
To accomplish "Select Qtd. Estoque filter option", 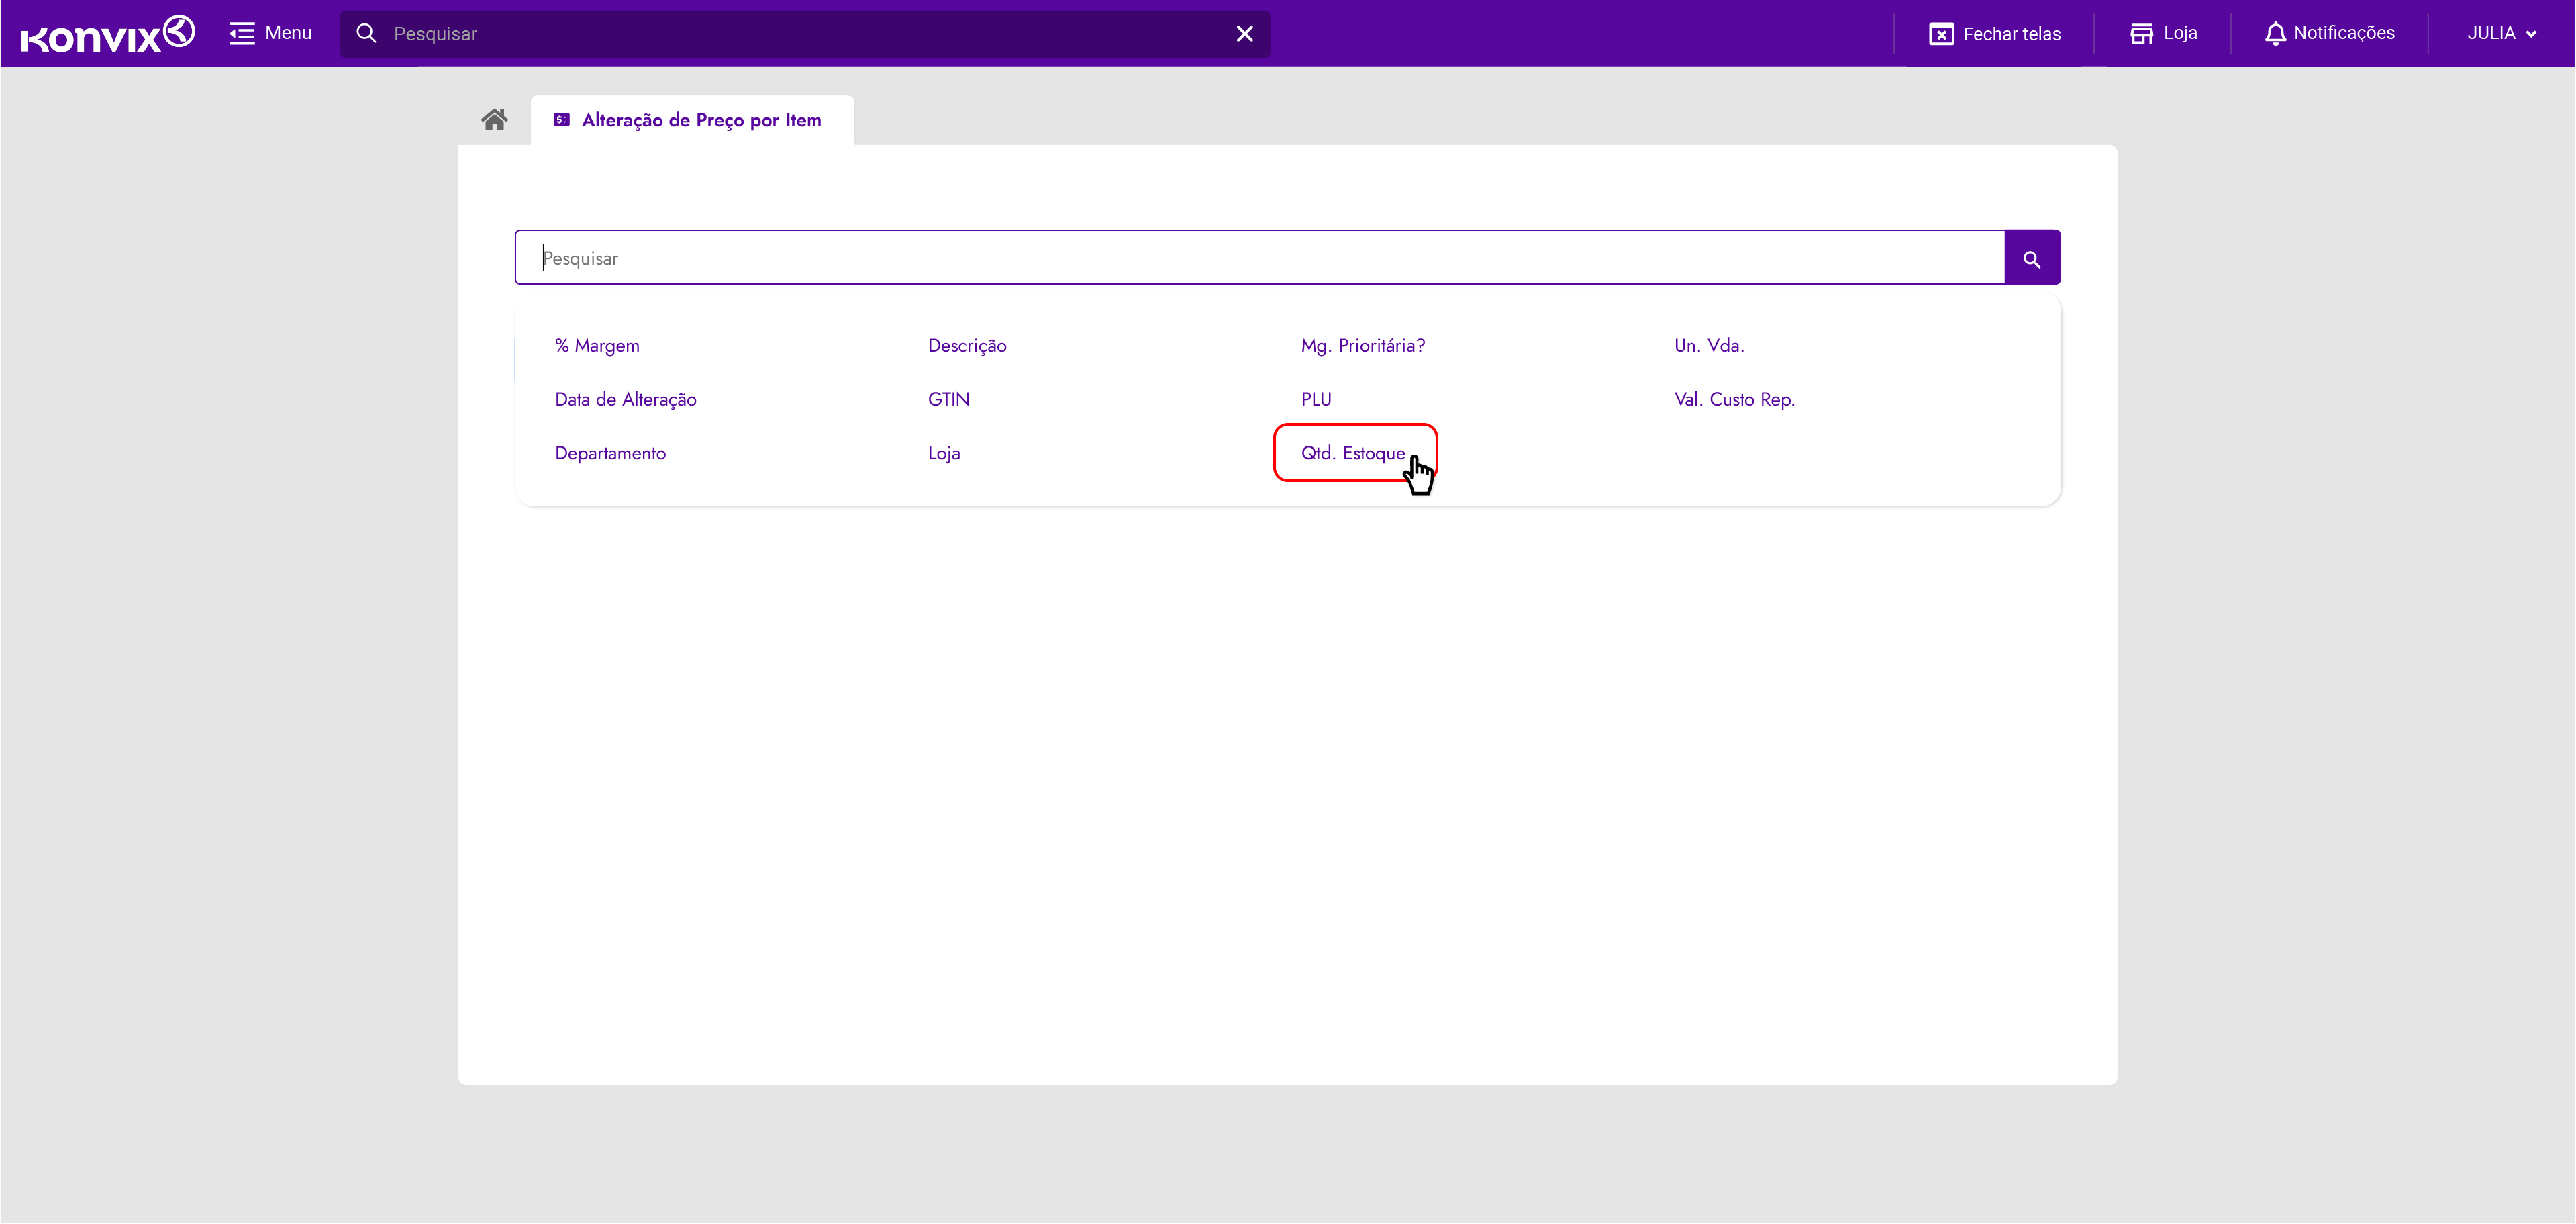I will pyautogui.click(x=1352, y=454).
